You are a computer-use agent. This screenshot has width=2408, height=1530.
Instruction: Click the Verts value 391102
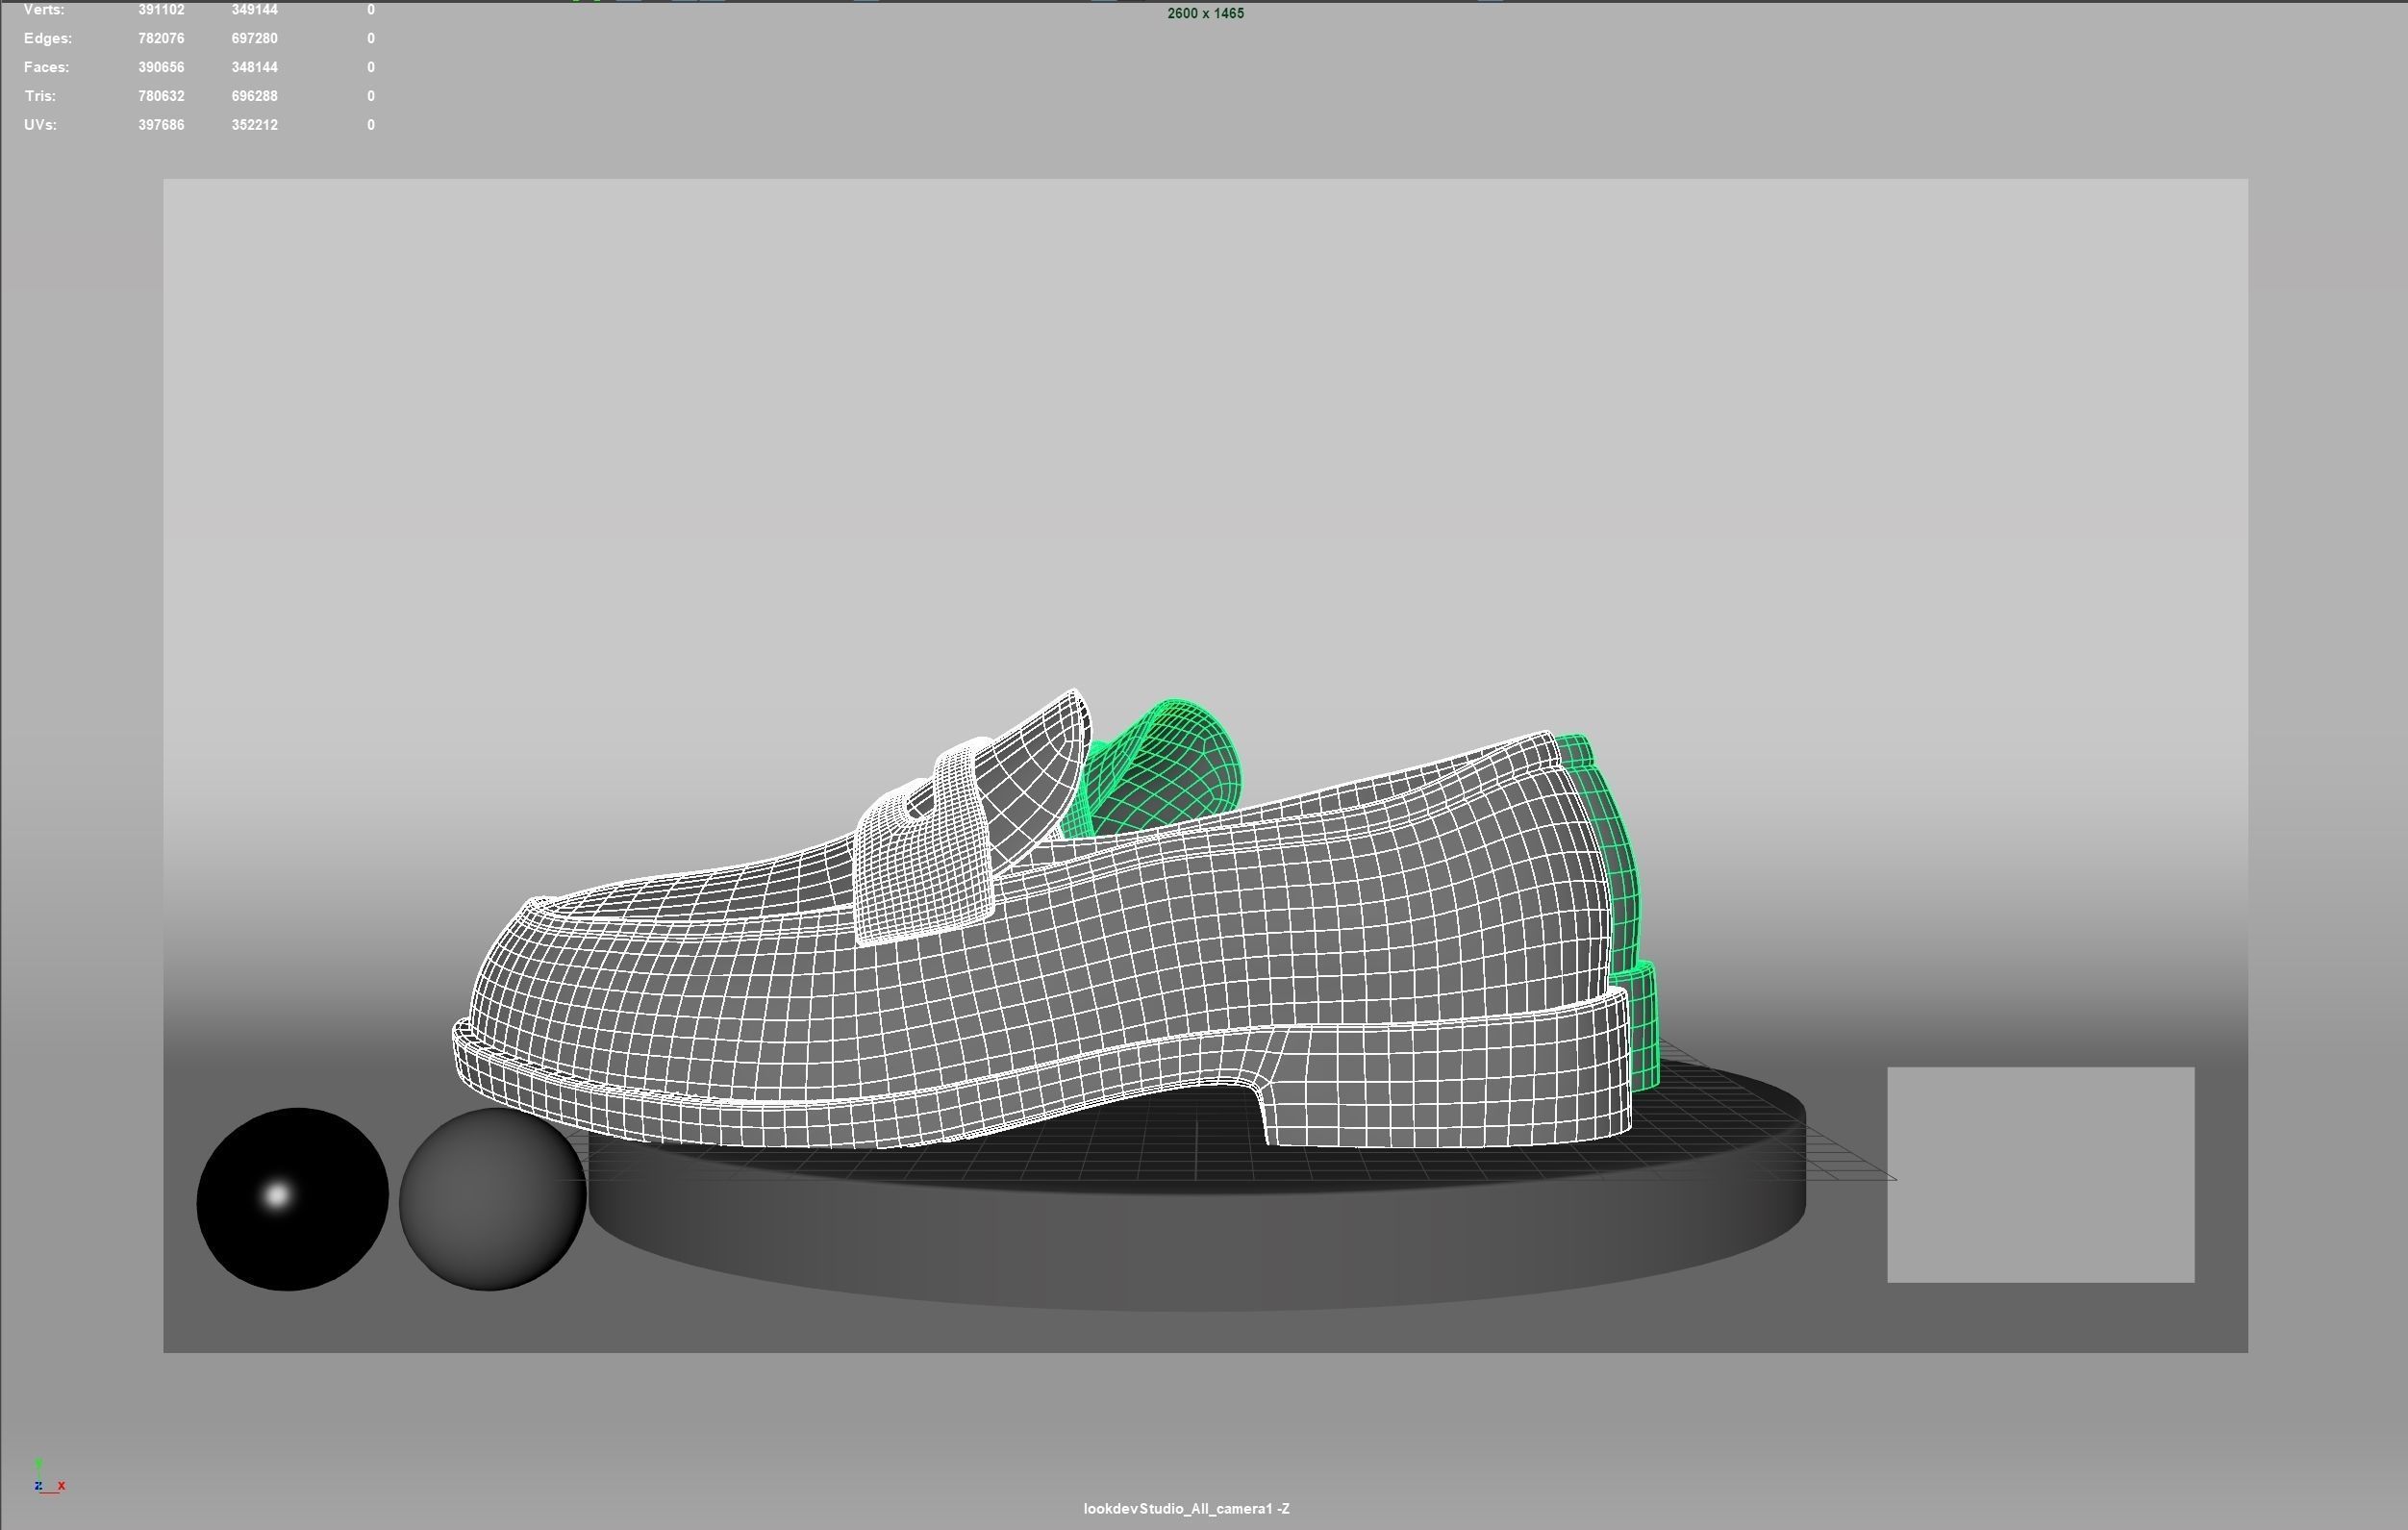tap(161, 9)
